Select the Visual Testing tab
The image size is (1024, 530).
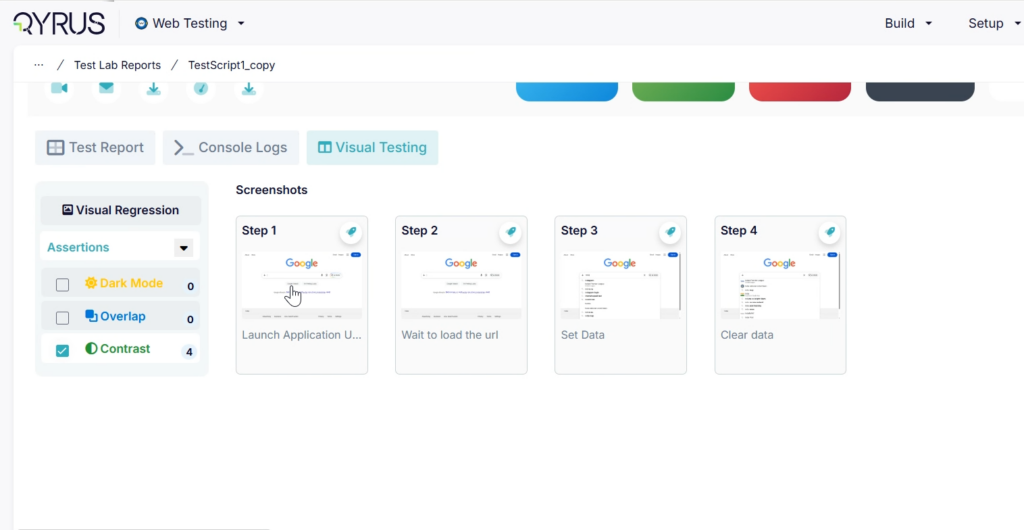click(x=372, y=148)
